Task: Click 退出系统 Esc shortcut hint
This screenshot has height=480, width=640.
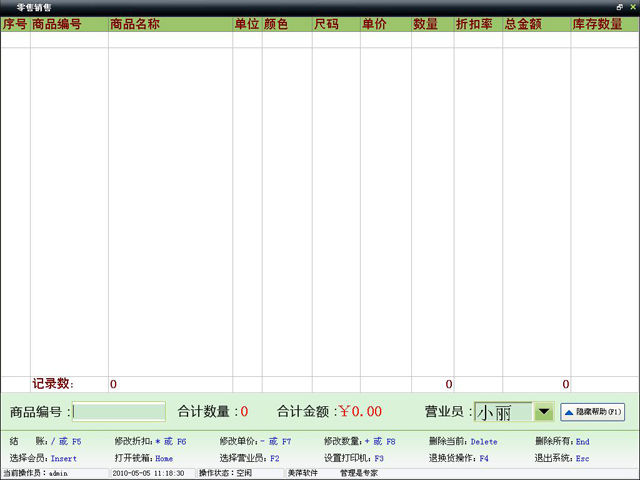Action: click(x=562, y=458)
